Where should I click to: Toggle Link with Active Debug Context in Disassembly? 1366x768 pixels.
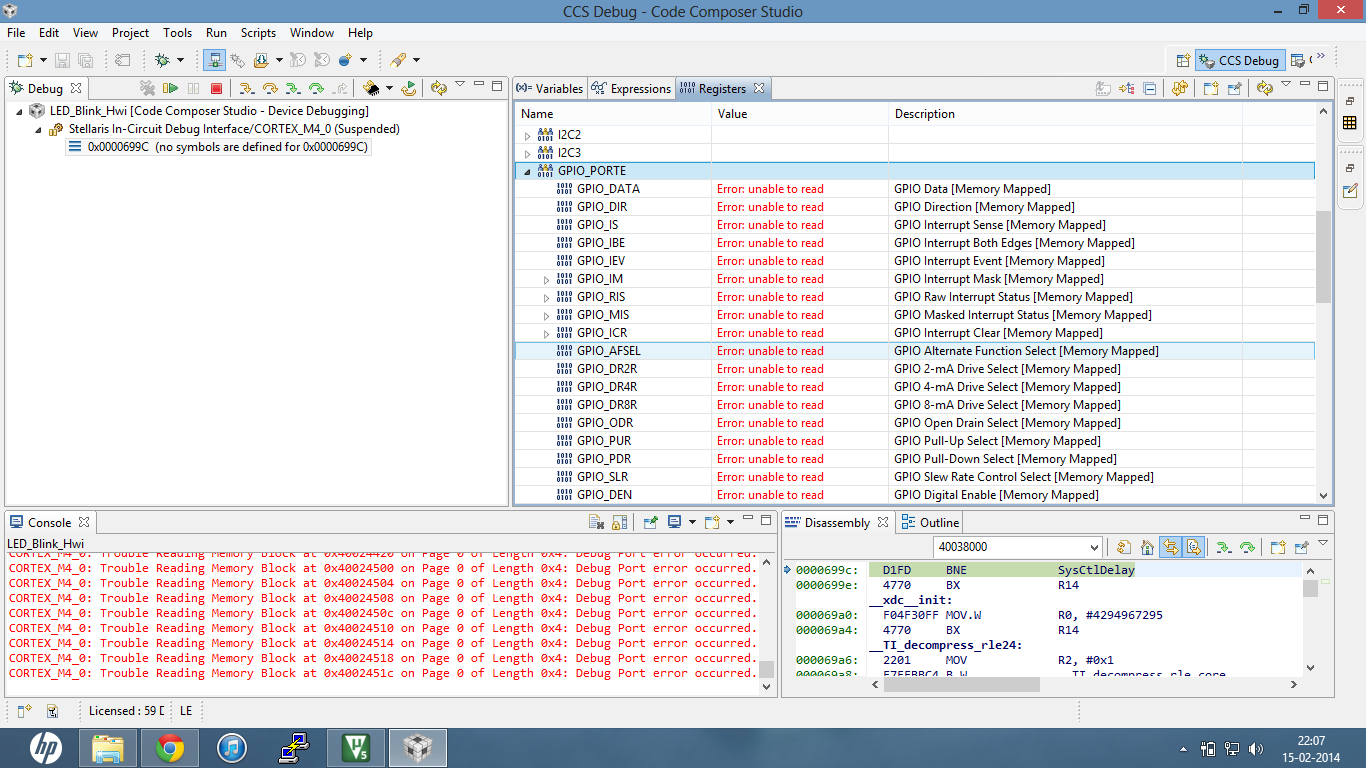(x=1170, y=547)
